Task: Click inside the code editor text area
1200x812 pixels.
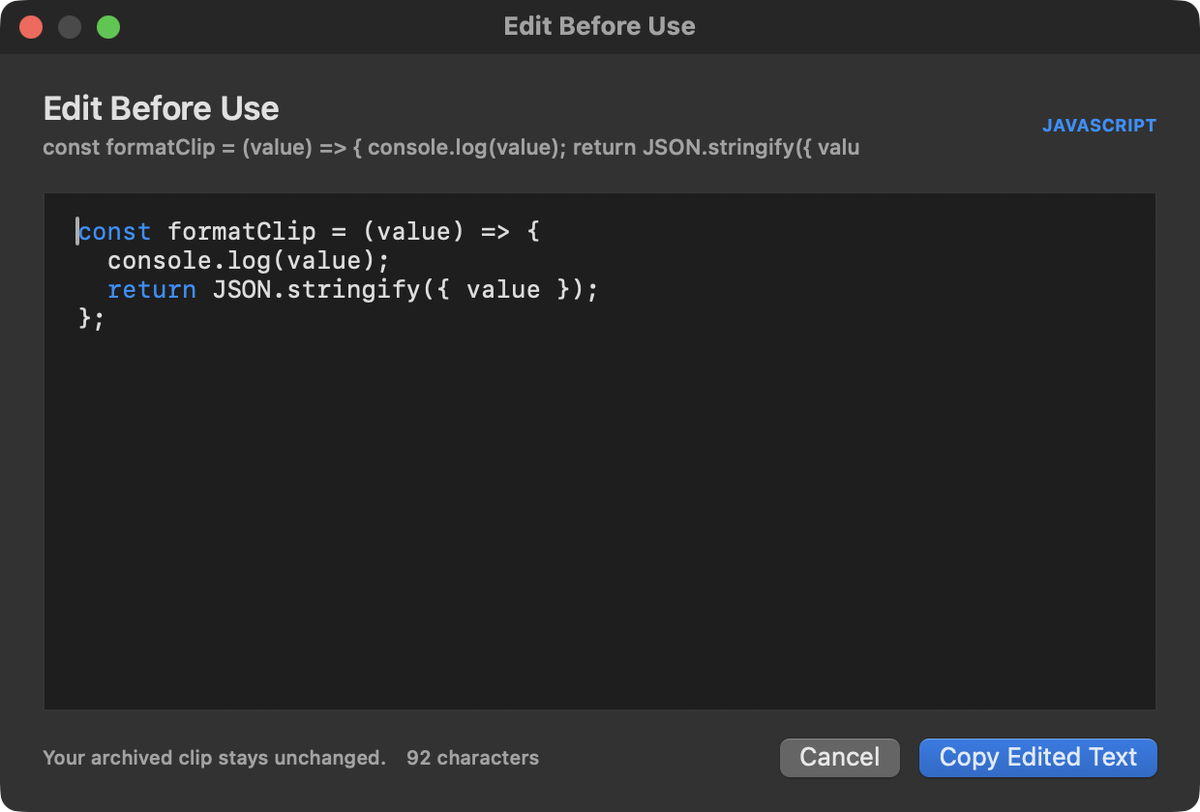Action: pyautogui.click(x=600, y=451)
